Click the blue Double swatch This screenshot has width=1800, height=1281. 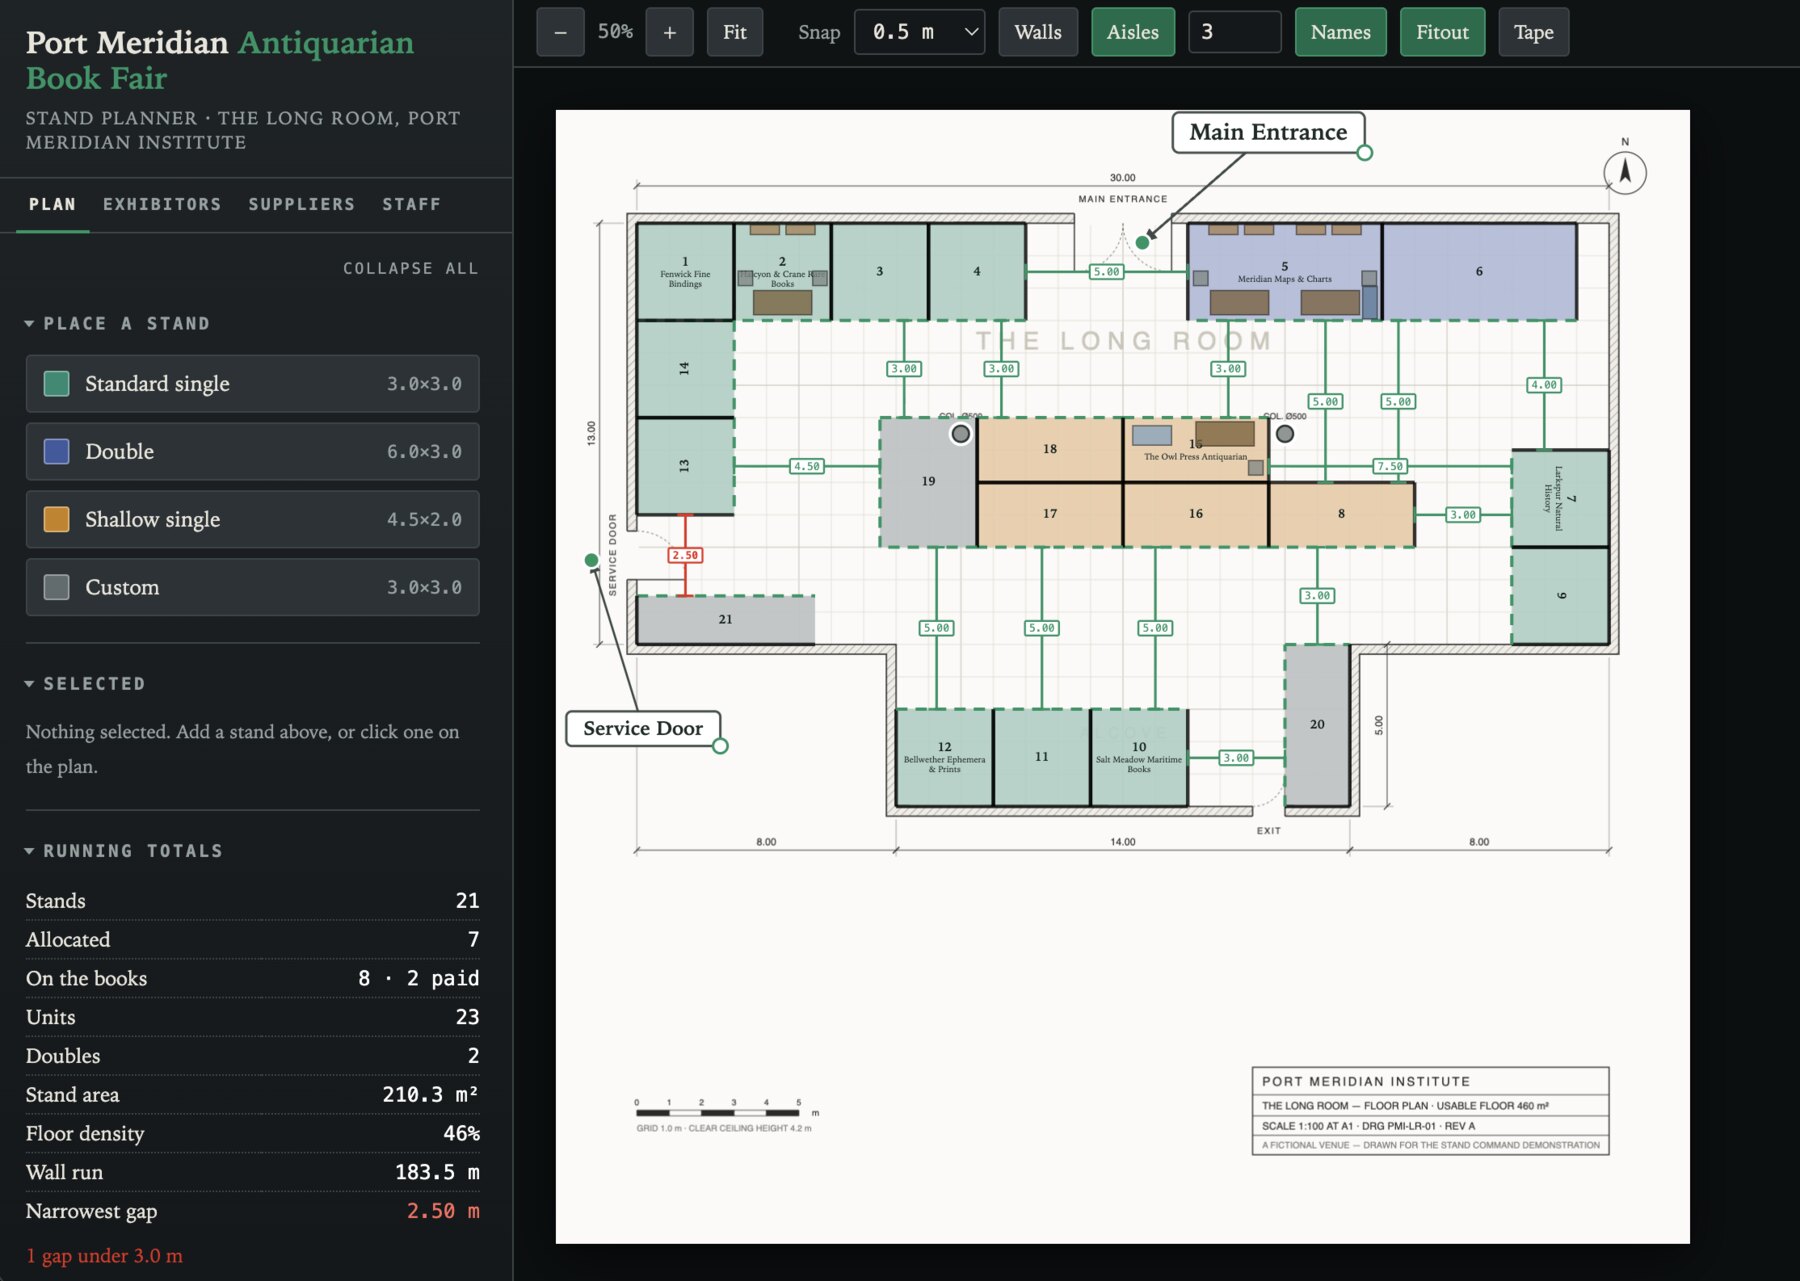(57, 451)
